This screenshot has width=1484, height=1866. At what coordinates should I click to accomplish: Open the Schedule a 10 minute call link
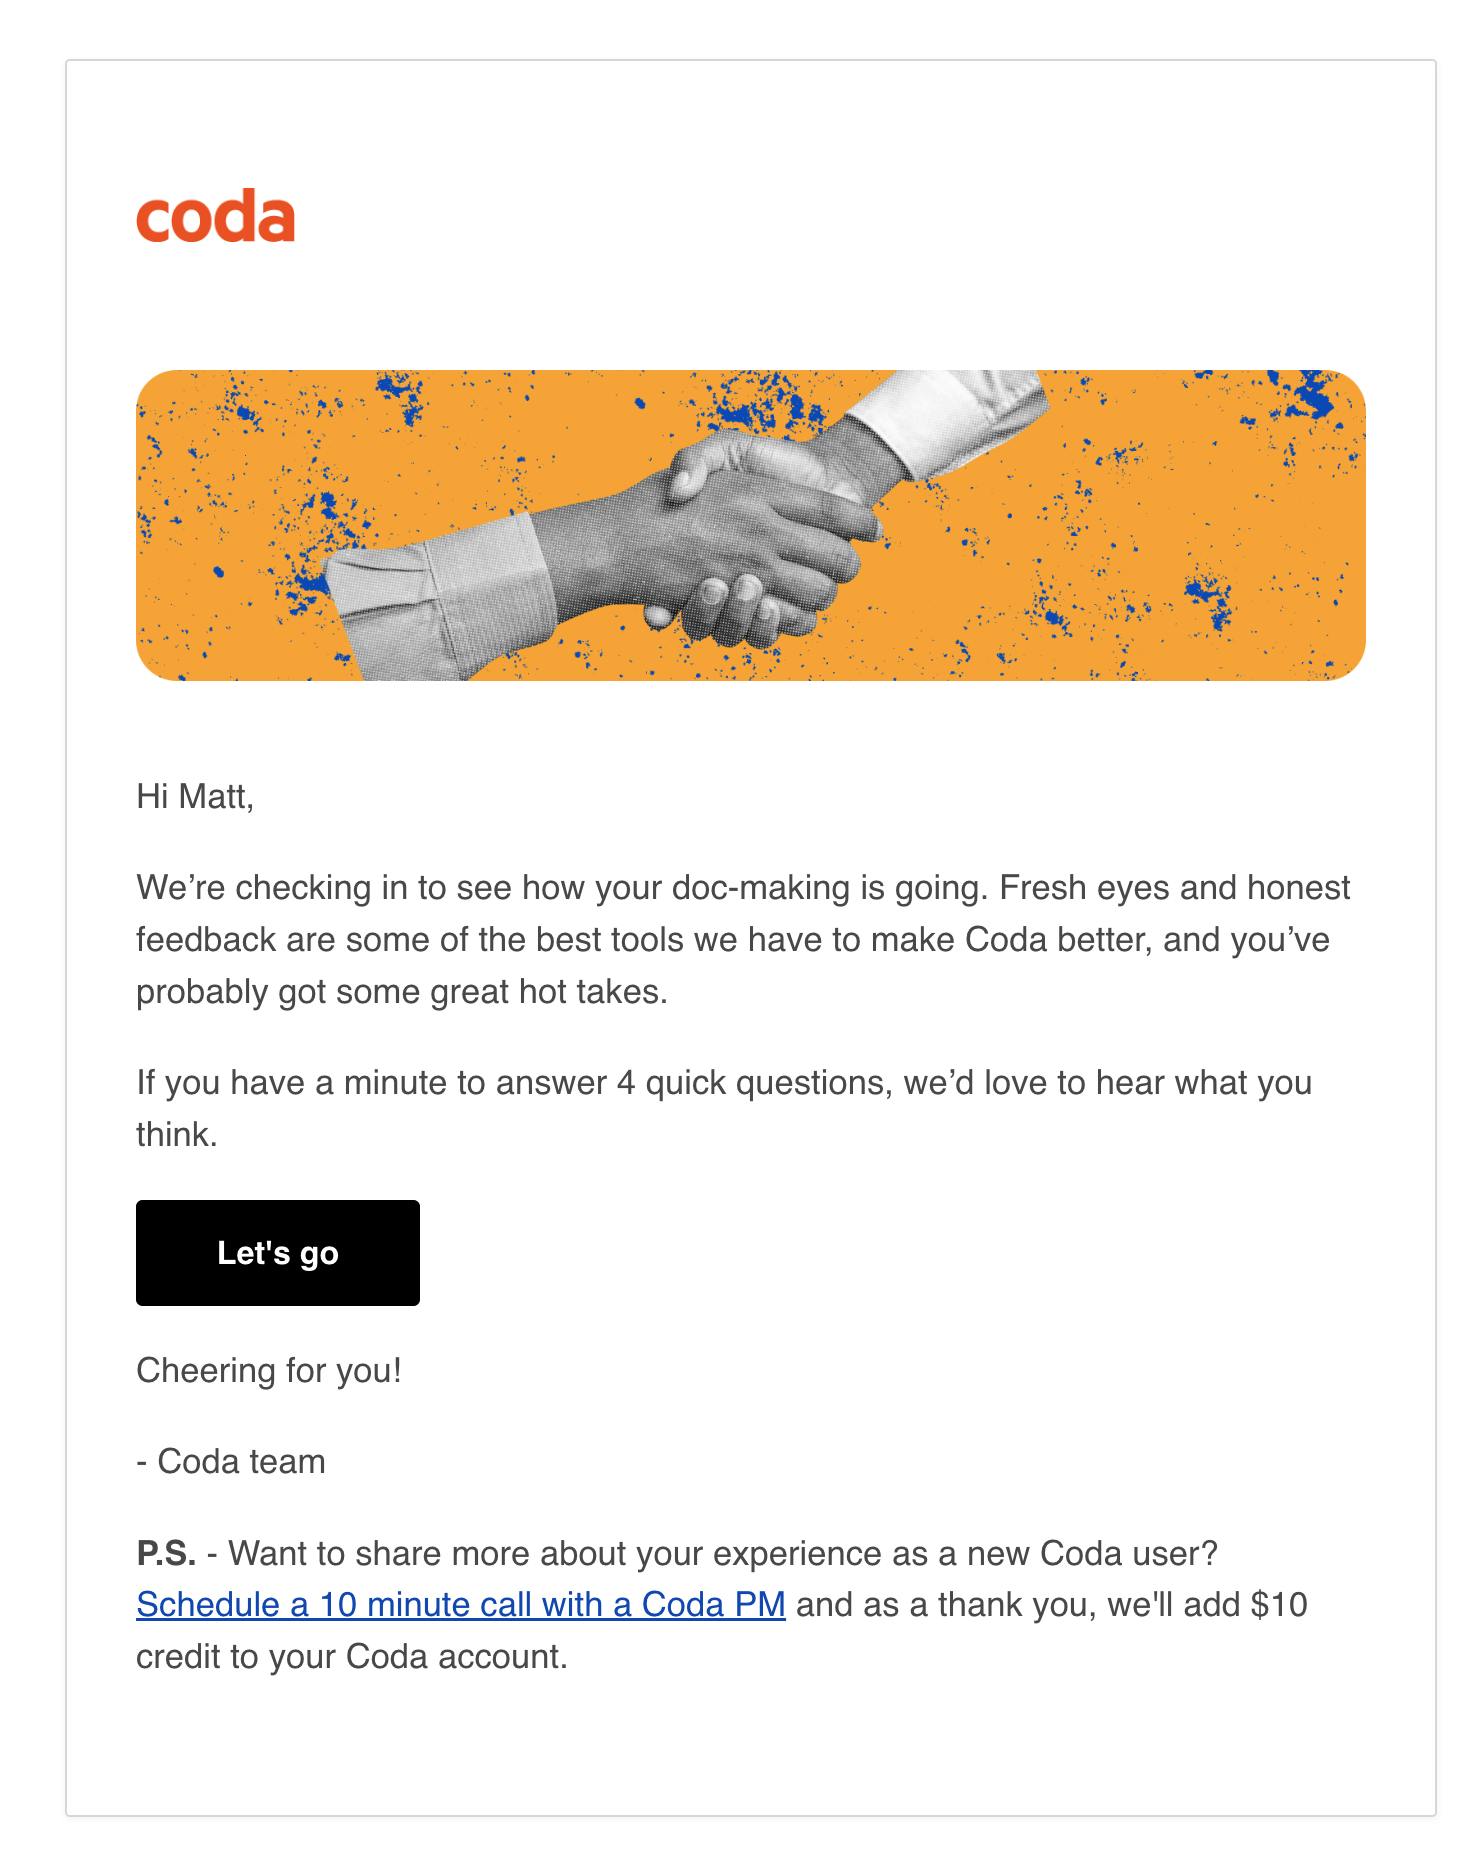[460, 1604]
